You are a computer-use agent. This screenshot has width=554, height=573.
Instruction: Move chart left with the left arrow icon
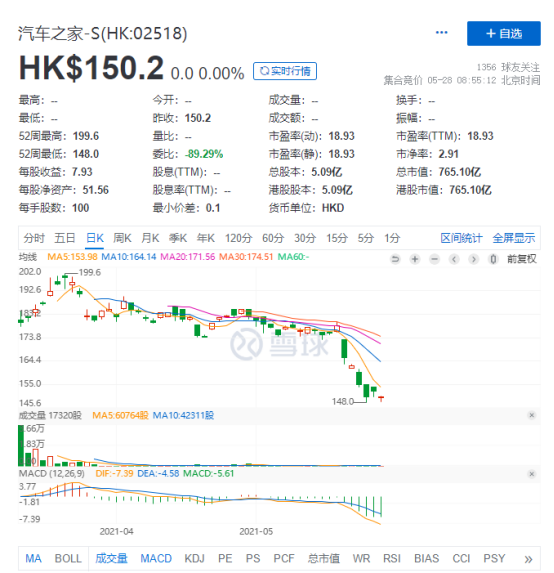[x=454, y=259]
